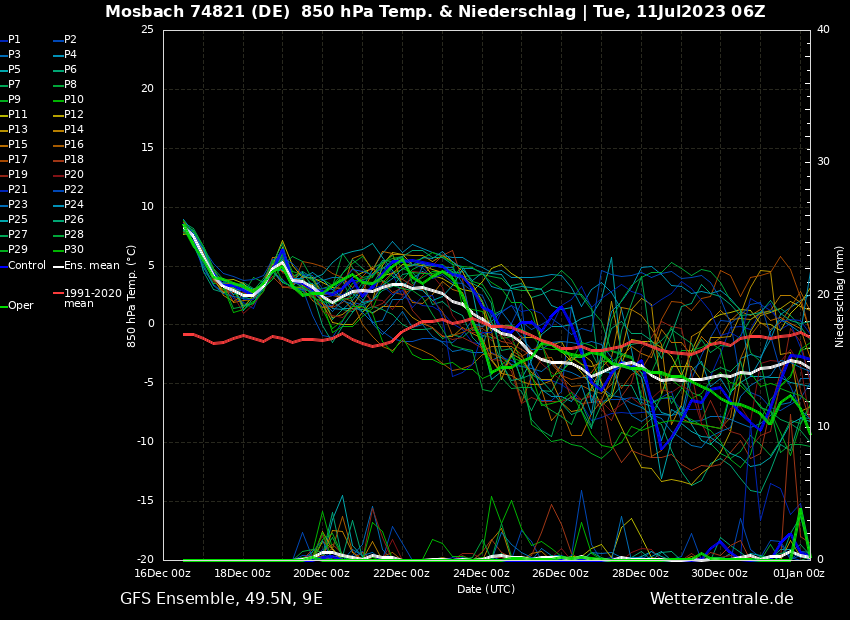The width and height of the screenshot is (850, 620).
Task: Select the Oper legend entry
Action: click(x=21, y=306)
